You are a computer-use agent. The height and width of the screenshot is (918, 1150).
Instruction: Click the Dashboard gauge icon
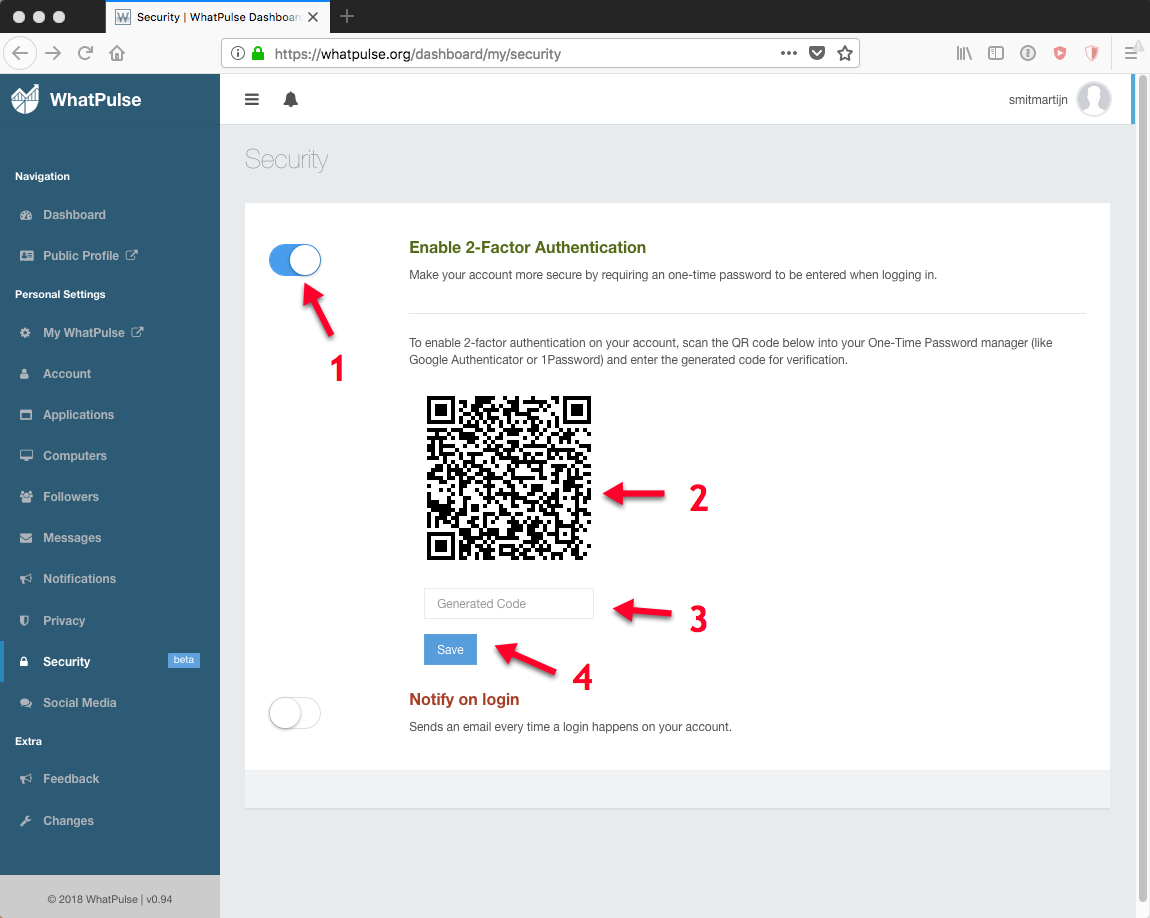(26, 215)
